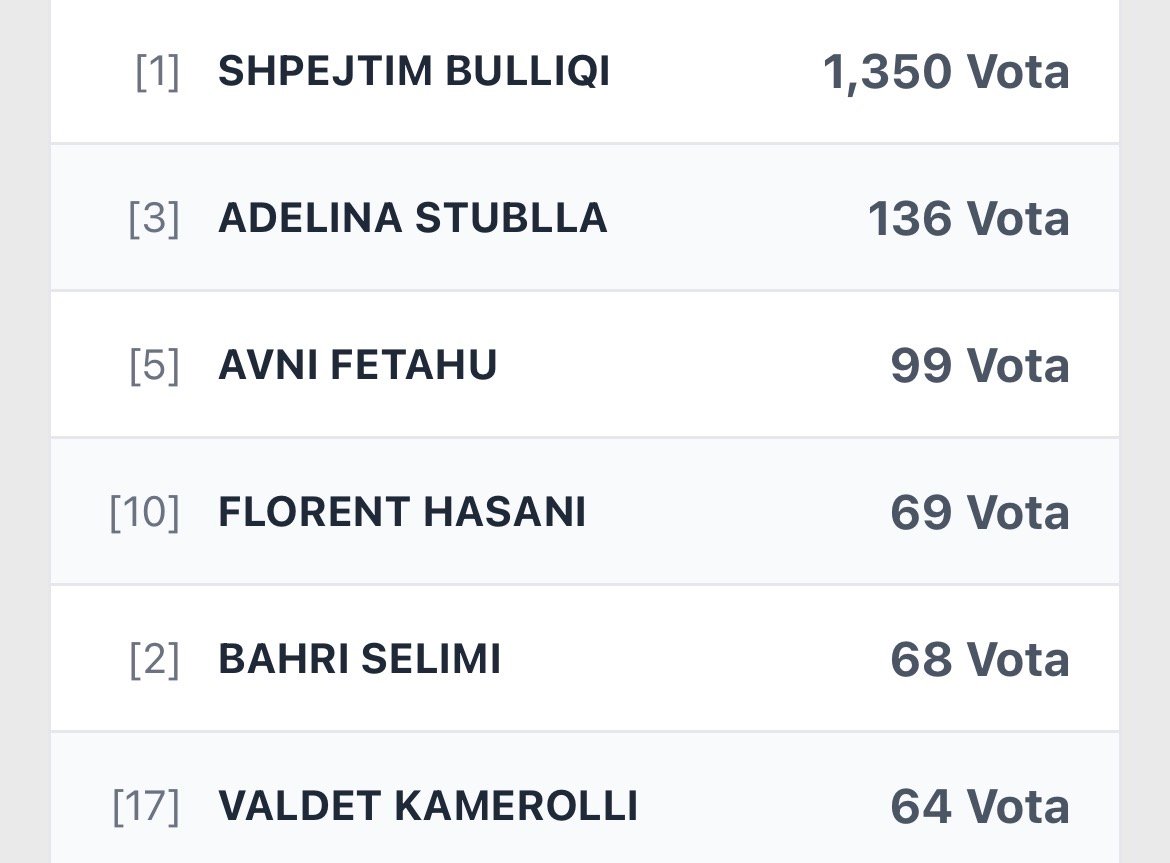The height and width of the screenshot is (863, 1170).
Task: Click the 69 Vota result
Action: point(979,513)
